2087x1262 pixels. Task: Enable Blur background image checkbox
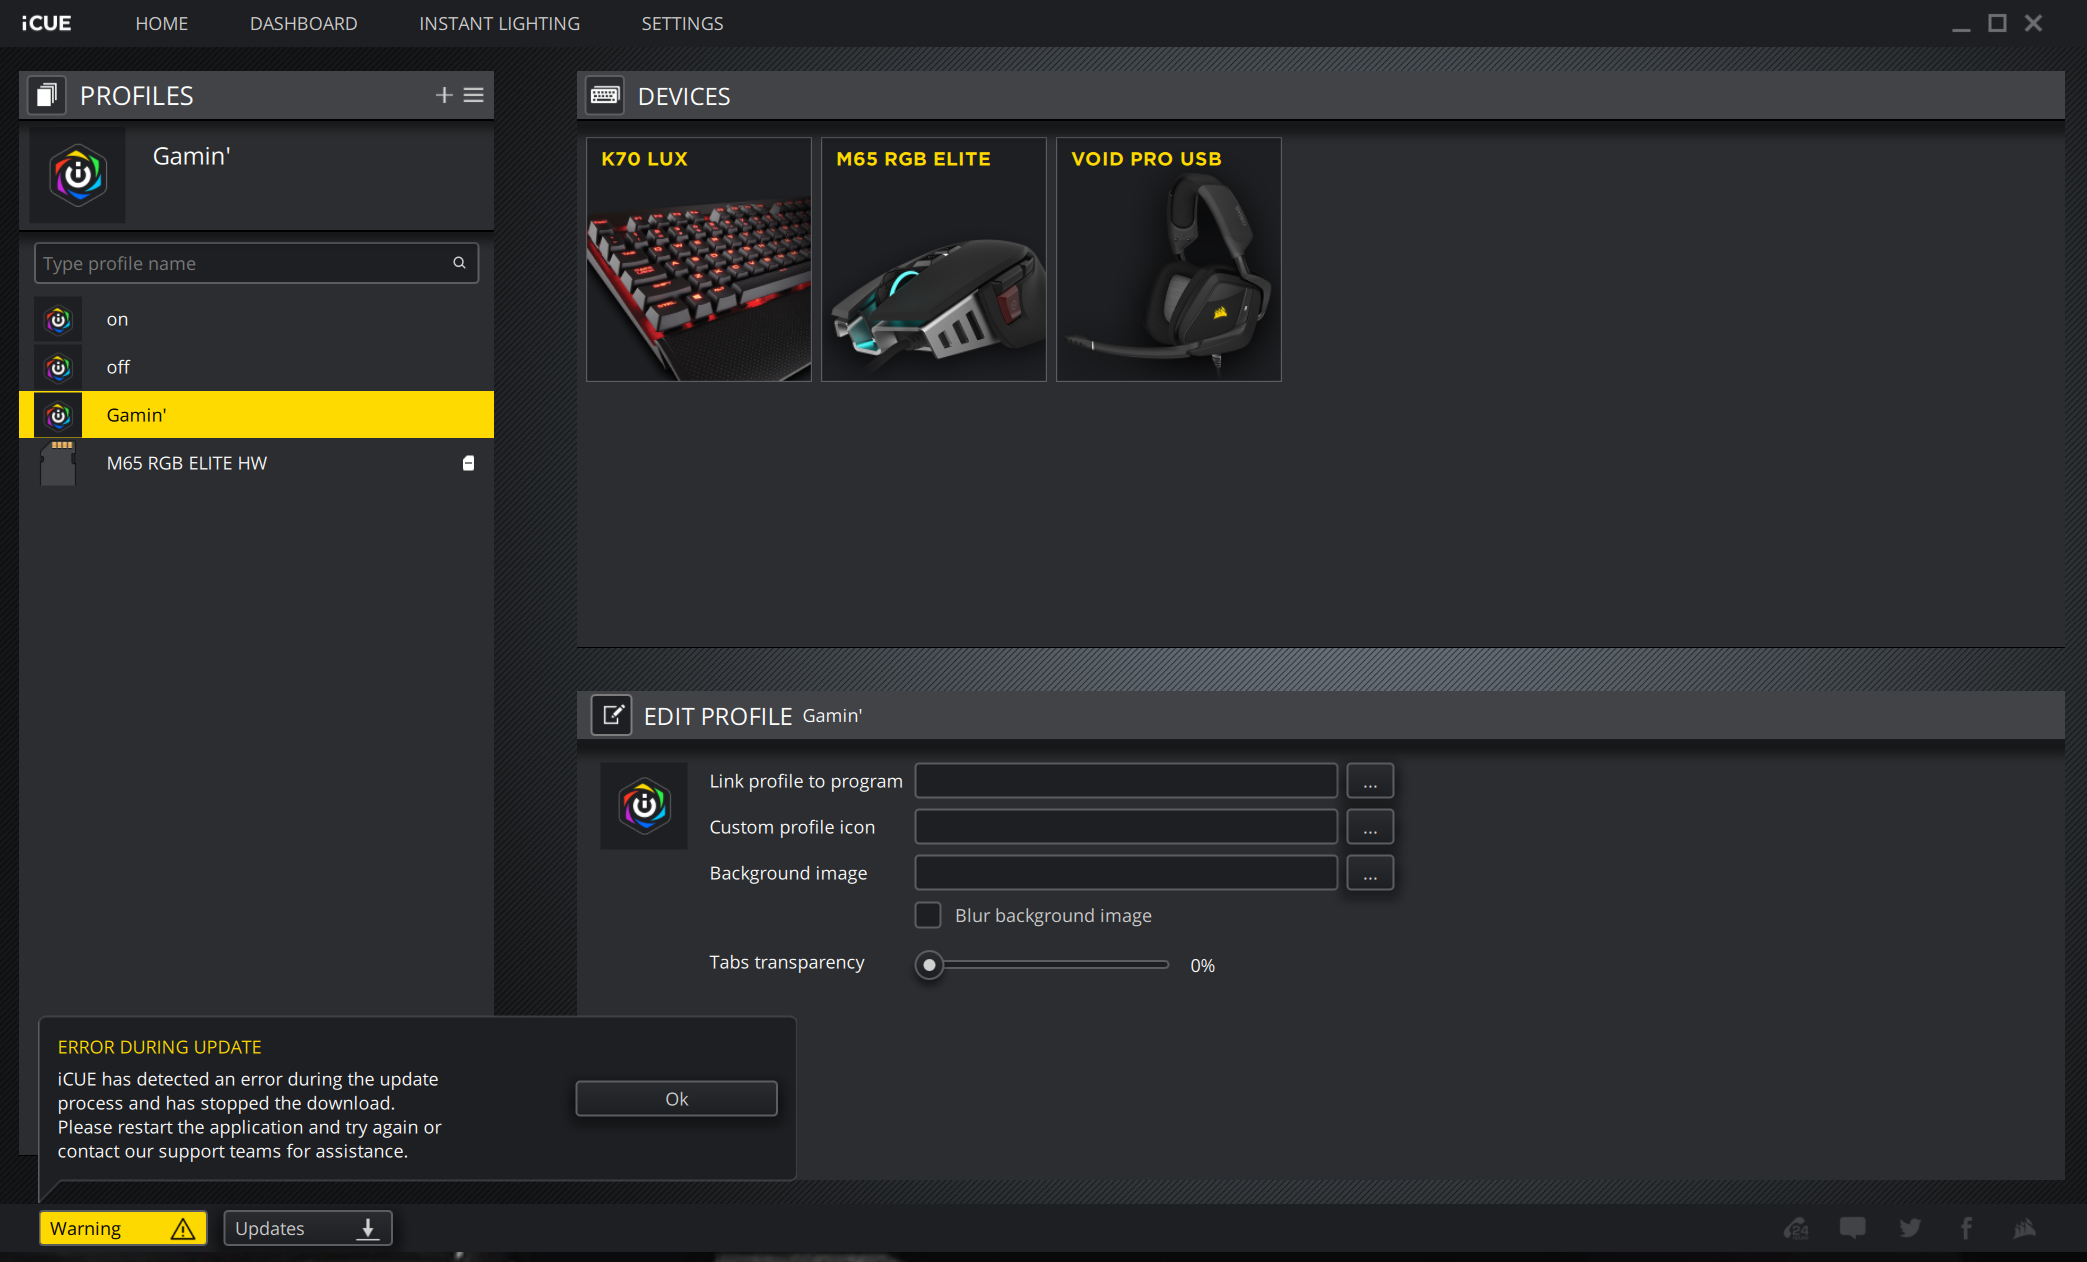[x=928, y=915]
